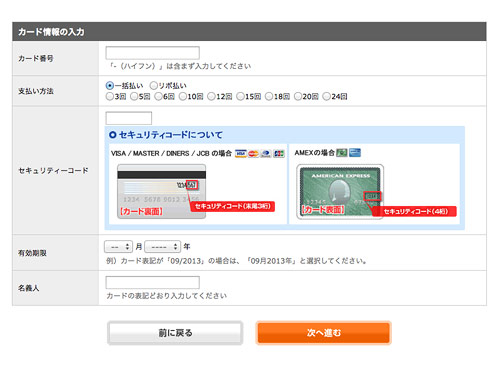This screenshot has width=500, height=375.
Task: Click the 支払い方法 row label
Action: coord(36,91)
